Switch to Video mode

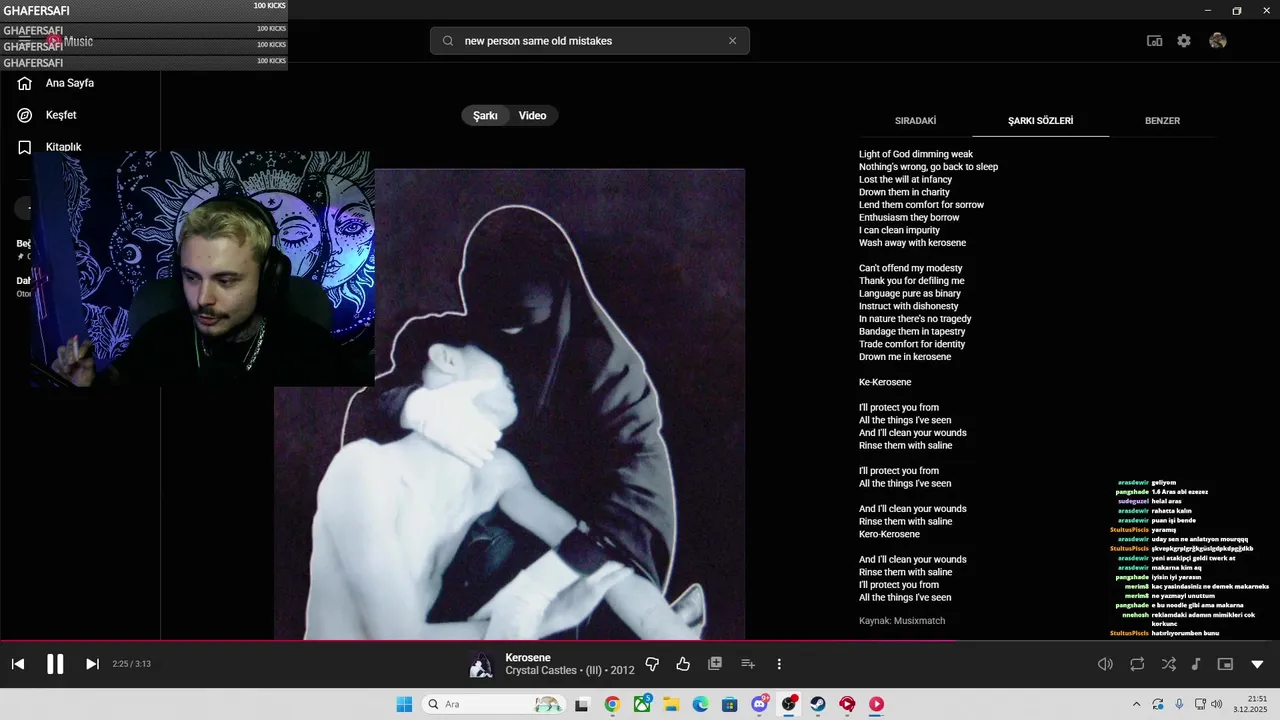[532, 116]
